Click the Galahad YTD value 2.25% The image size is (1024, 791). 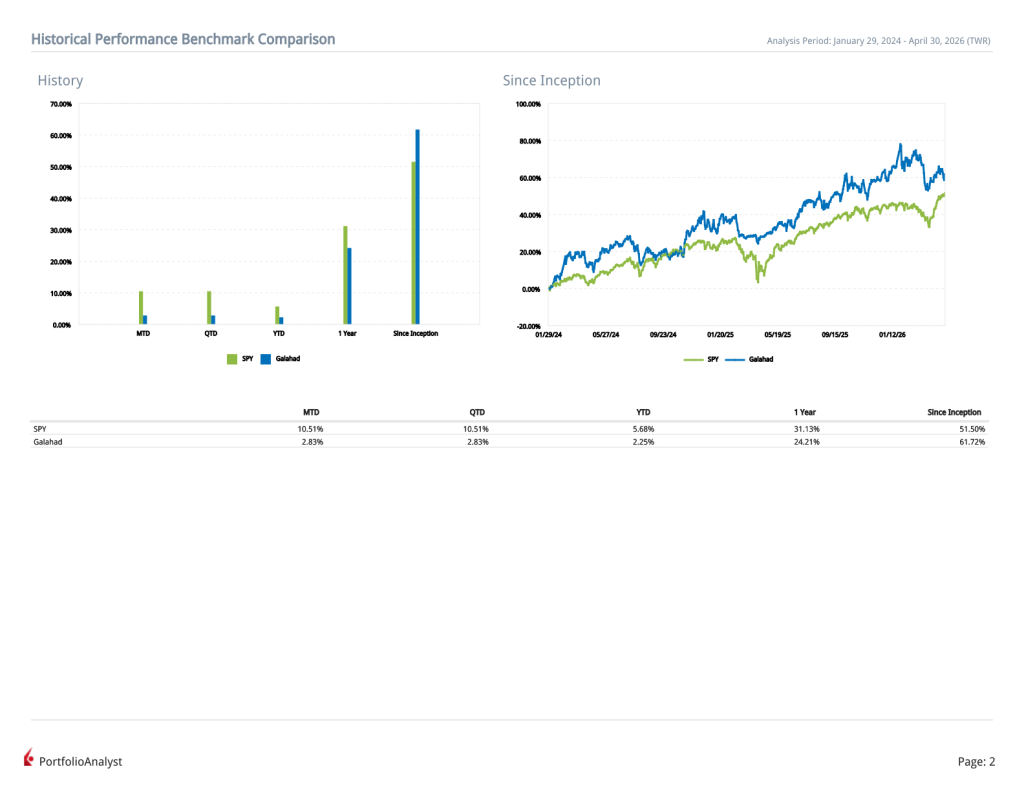click(643, 442)
